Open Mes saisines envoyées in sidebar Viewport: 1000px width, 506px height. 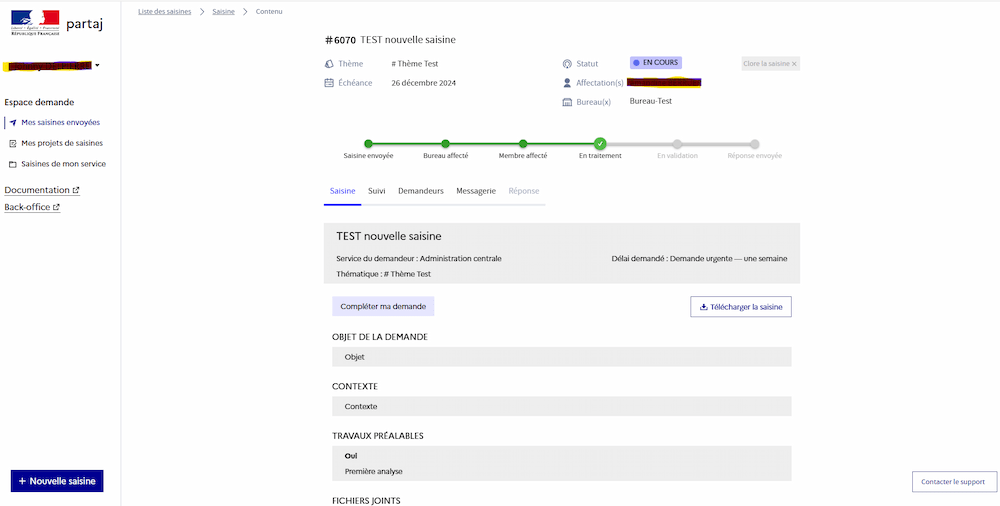click(60, 123)
